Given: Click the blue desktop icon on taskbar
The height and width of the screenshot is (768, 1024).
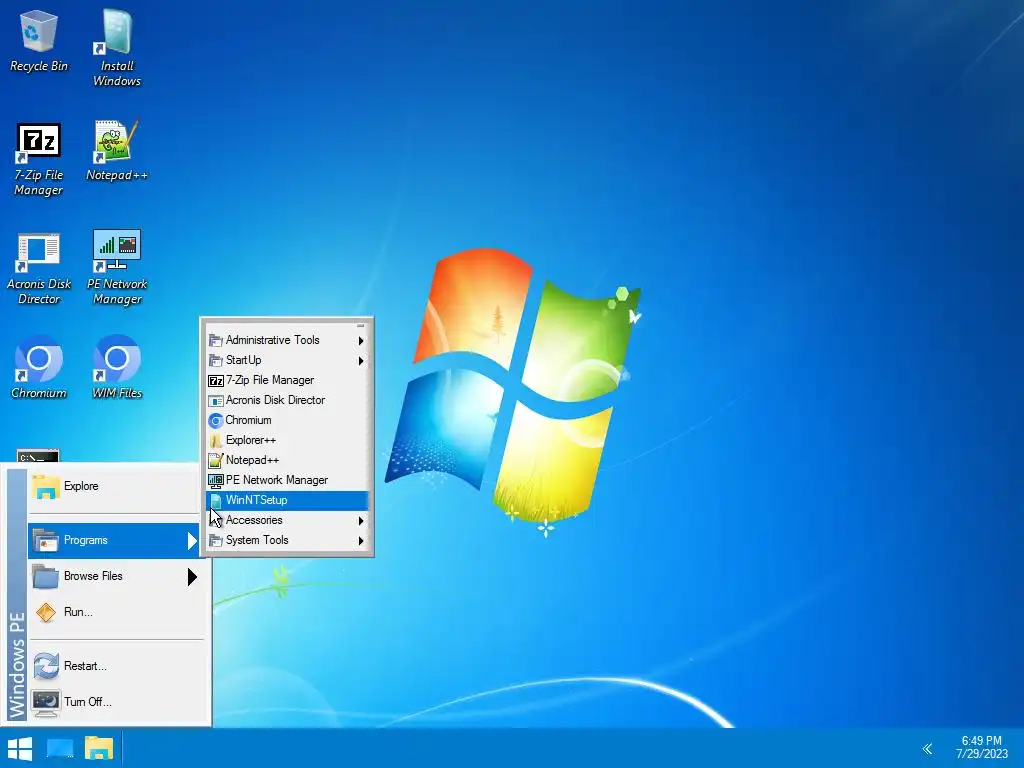Looking at the screenshot, I should click(60, 748).
